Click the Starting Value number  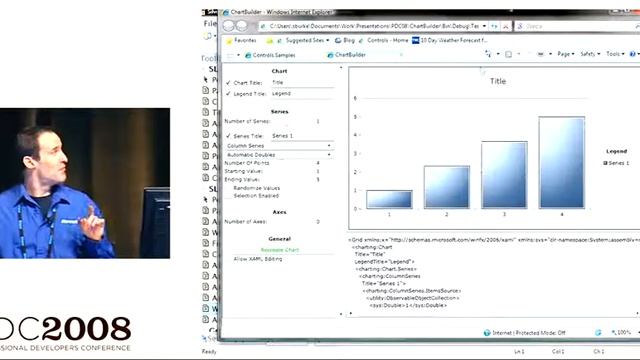tap(318, 171)
